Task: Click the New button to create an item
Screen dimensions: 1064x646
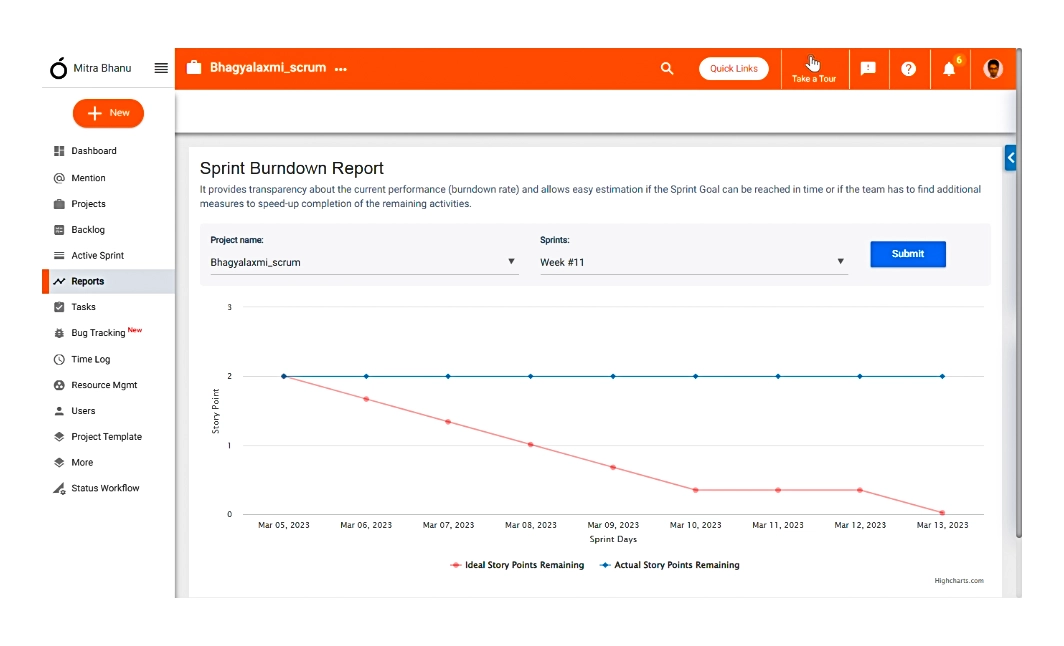Action: [x=107, y=113]
